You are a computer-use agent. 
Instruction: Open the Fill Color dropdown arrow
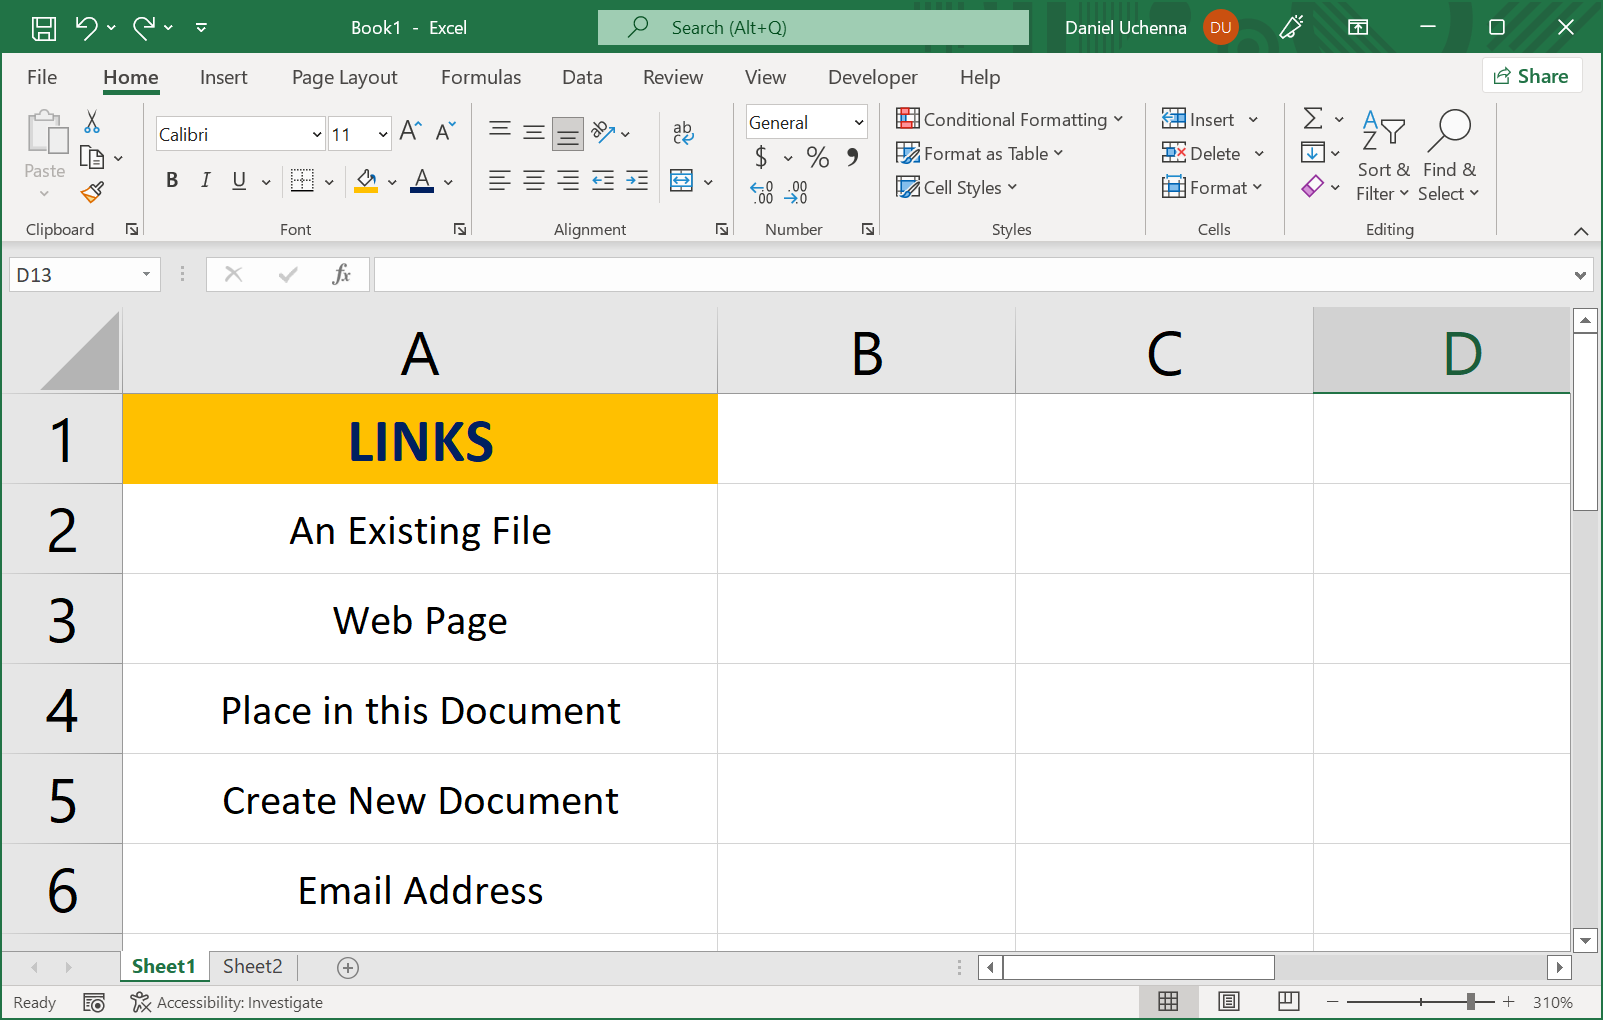pos(391,181)
